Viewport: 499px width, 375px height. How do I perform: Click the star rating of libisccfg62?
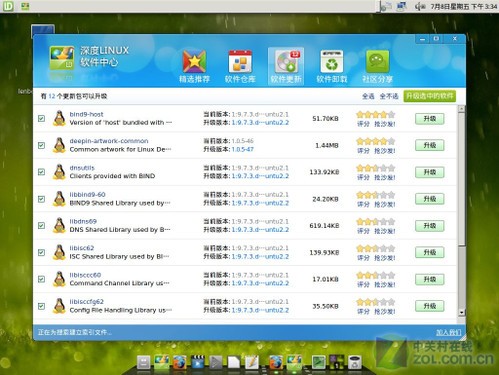tap(376, 302)
